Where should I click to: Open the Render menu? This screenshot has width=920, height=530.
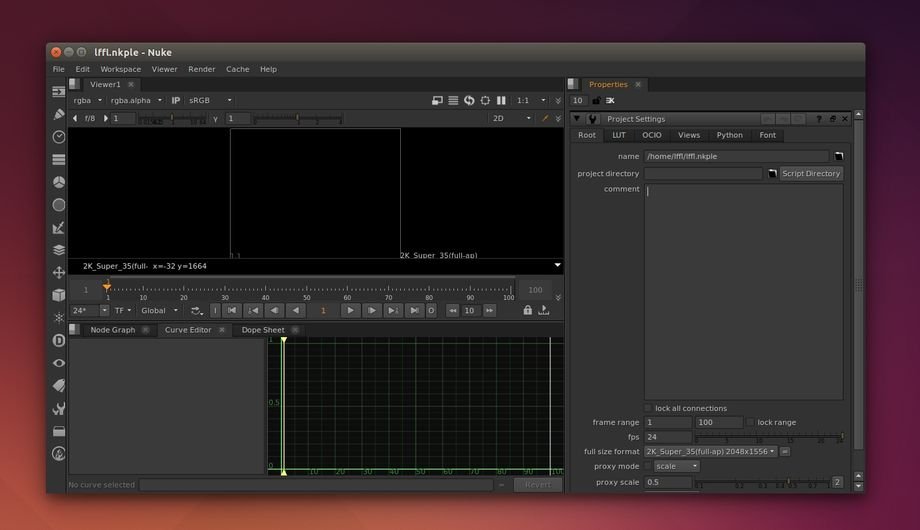coord(201,69)
